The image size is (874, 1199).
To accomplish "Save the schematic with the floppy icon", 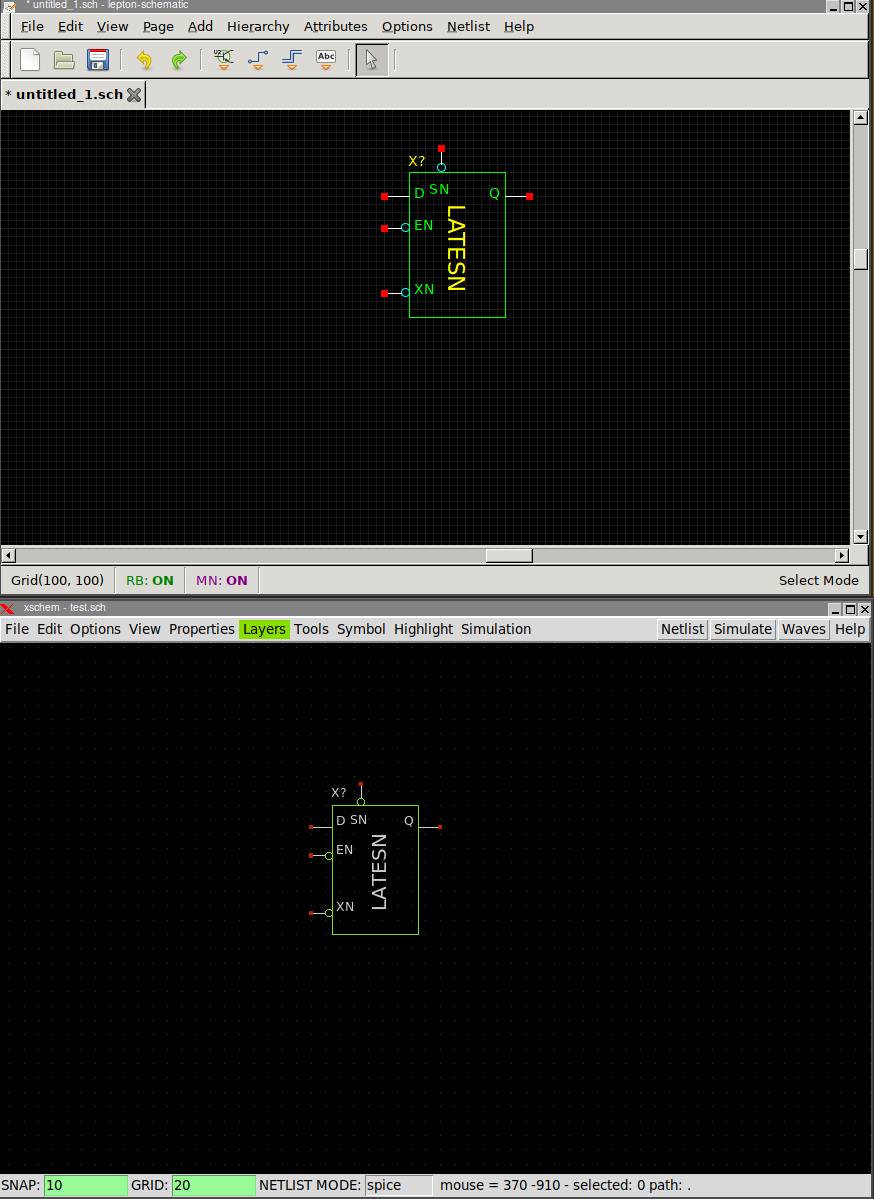I will point(97,60).
